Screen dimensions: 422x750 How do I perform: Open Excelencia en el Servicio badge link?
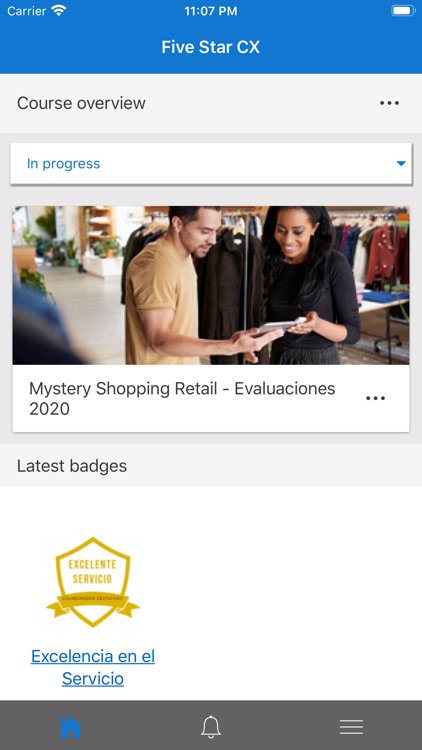click(93, 667)
